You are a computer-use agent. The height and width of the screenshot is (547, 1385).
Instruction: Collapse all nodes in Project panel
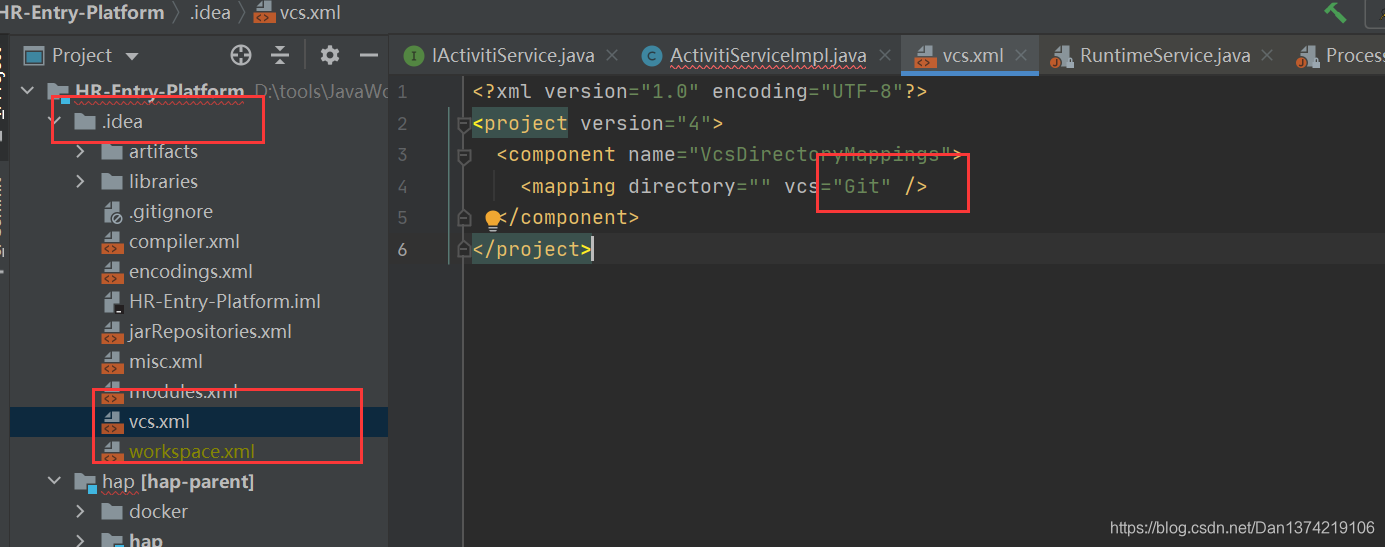[x=281, y=55]
